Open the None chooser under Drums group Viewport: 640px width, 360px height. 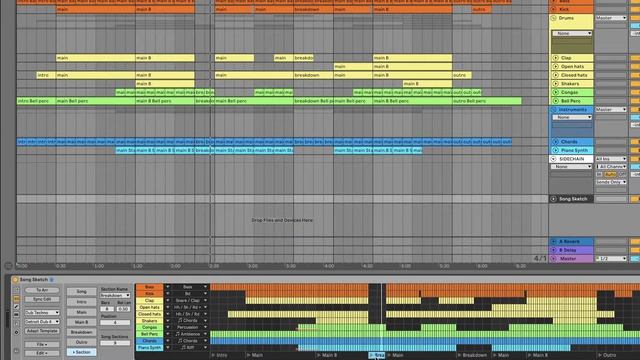(572, 33)
